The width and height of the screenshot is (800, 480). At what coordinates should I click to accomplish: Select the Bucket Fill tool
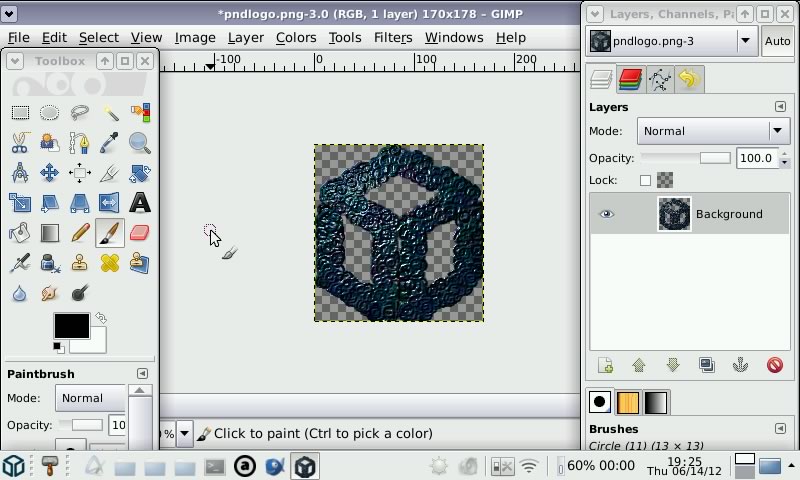[x=20, y=233]
